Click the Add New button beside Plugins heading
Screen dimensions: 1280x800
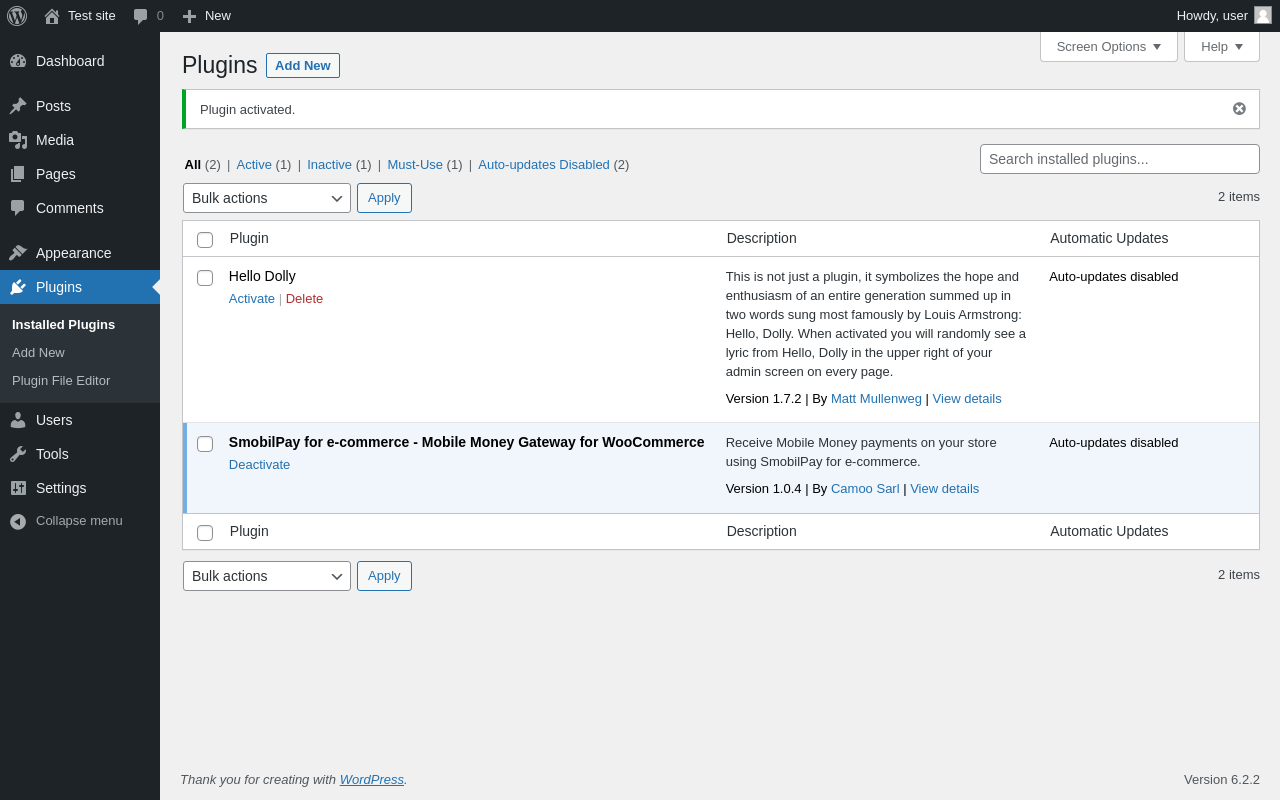coord(302,66)
